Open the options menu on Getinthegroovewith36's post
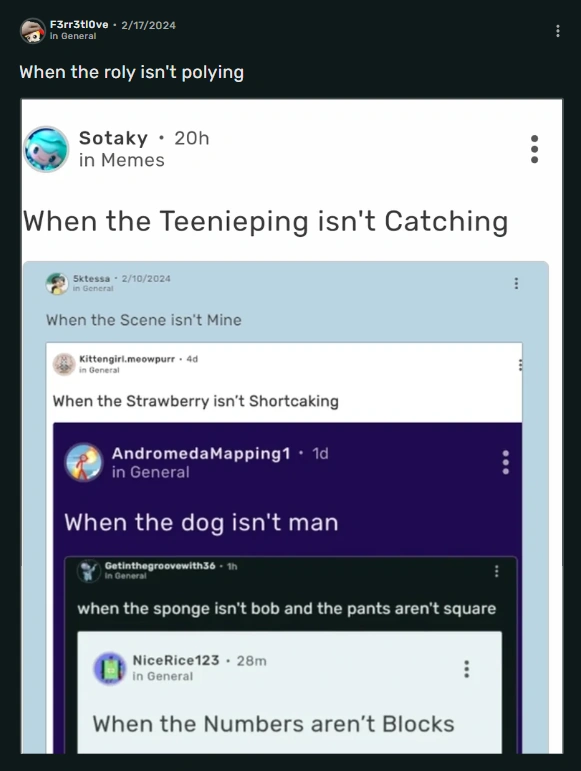 point(496,571)
